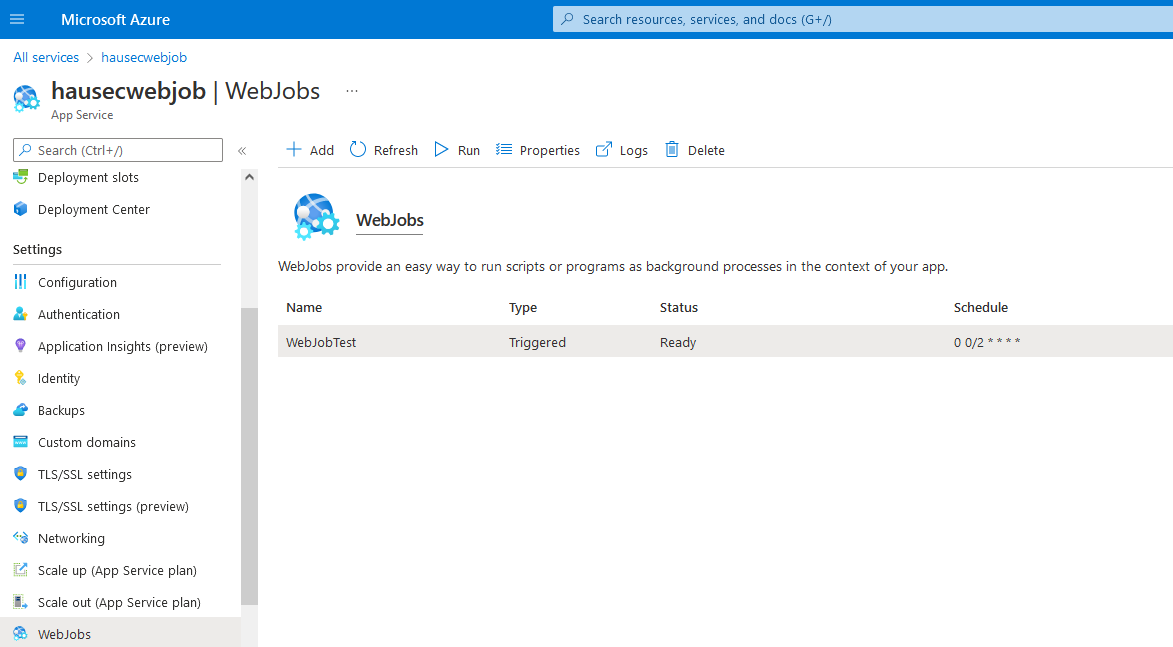This screenshot has width=1173, height=647.
Task: Open Deployment Center menu item
Action: click(x=94, y=209)
